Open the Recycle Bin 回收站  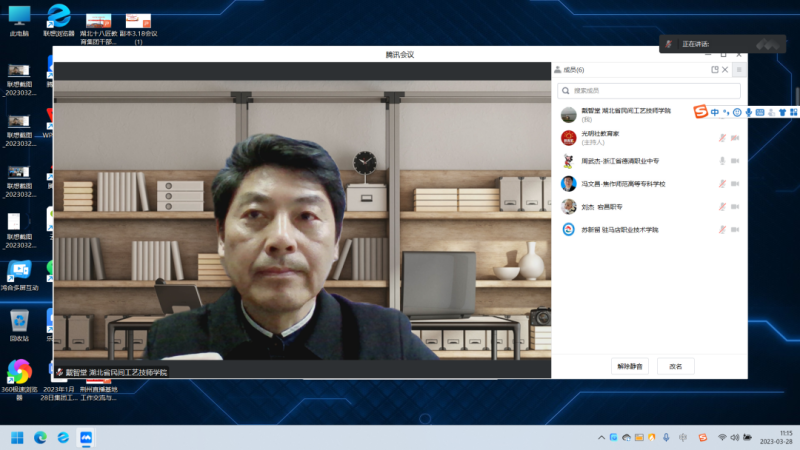coord(19,325)
